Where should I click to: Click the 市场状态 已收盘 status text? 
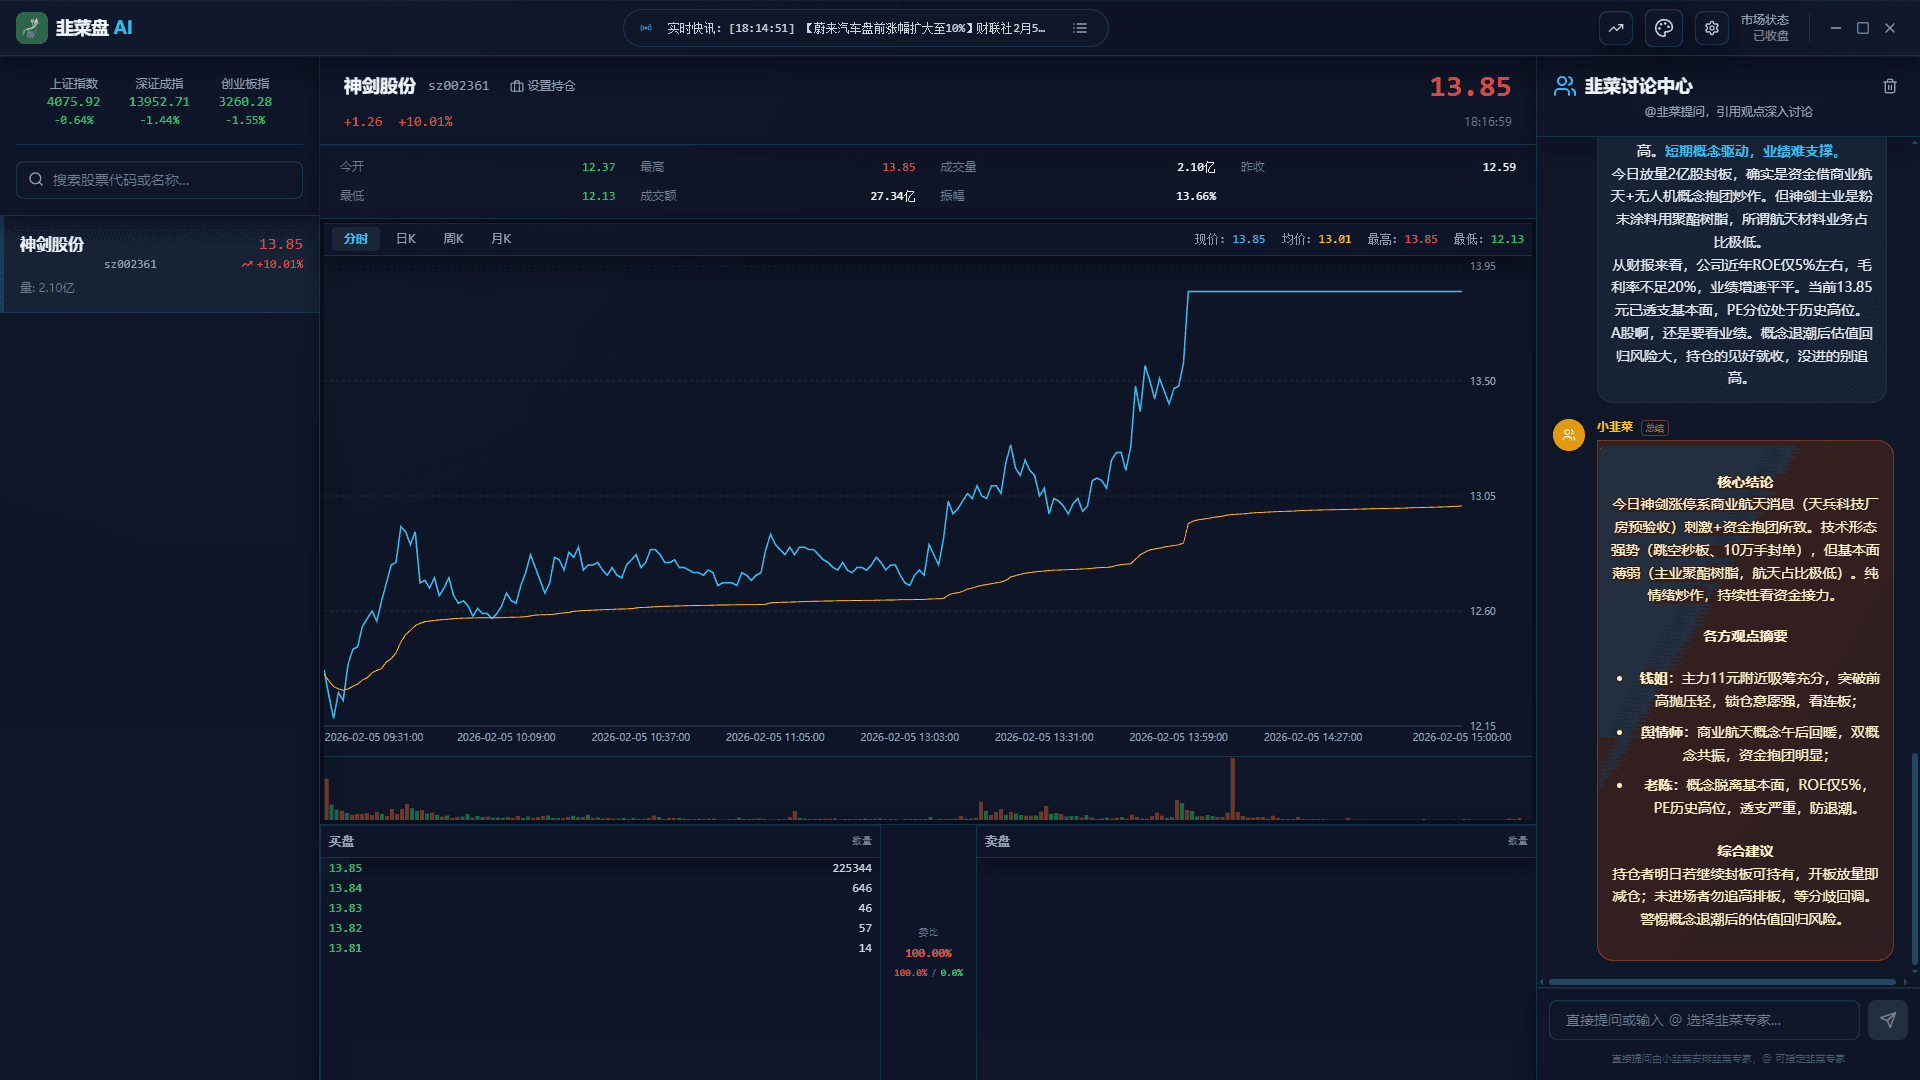point(1764,28)
